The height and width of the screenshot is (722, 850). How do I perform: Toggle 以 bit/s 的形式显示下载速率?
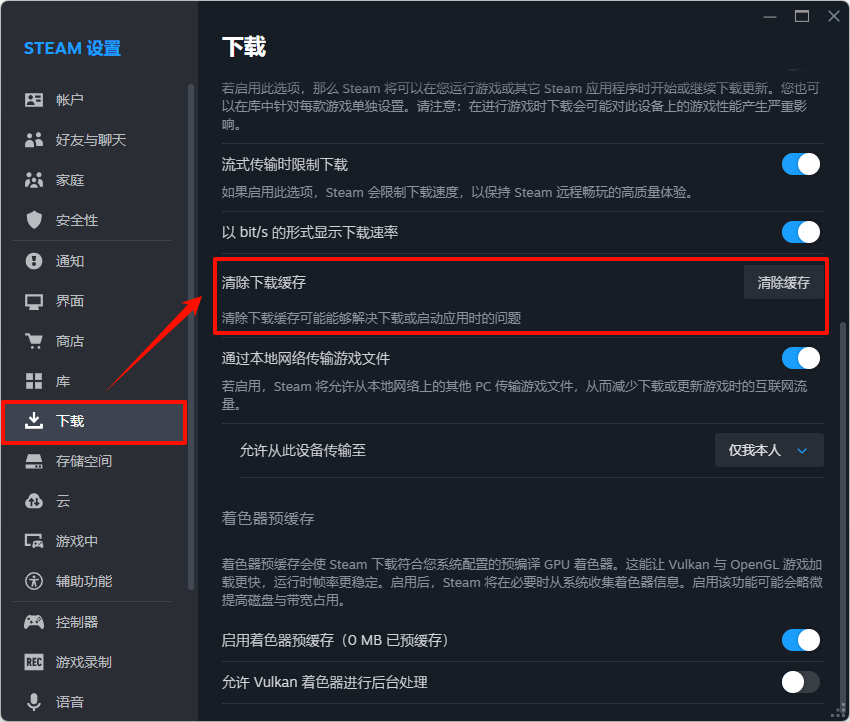click(800, 232)
